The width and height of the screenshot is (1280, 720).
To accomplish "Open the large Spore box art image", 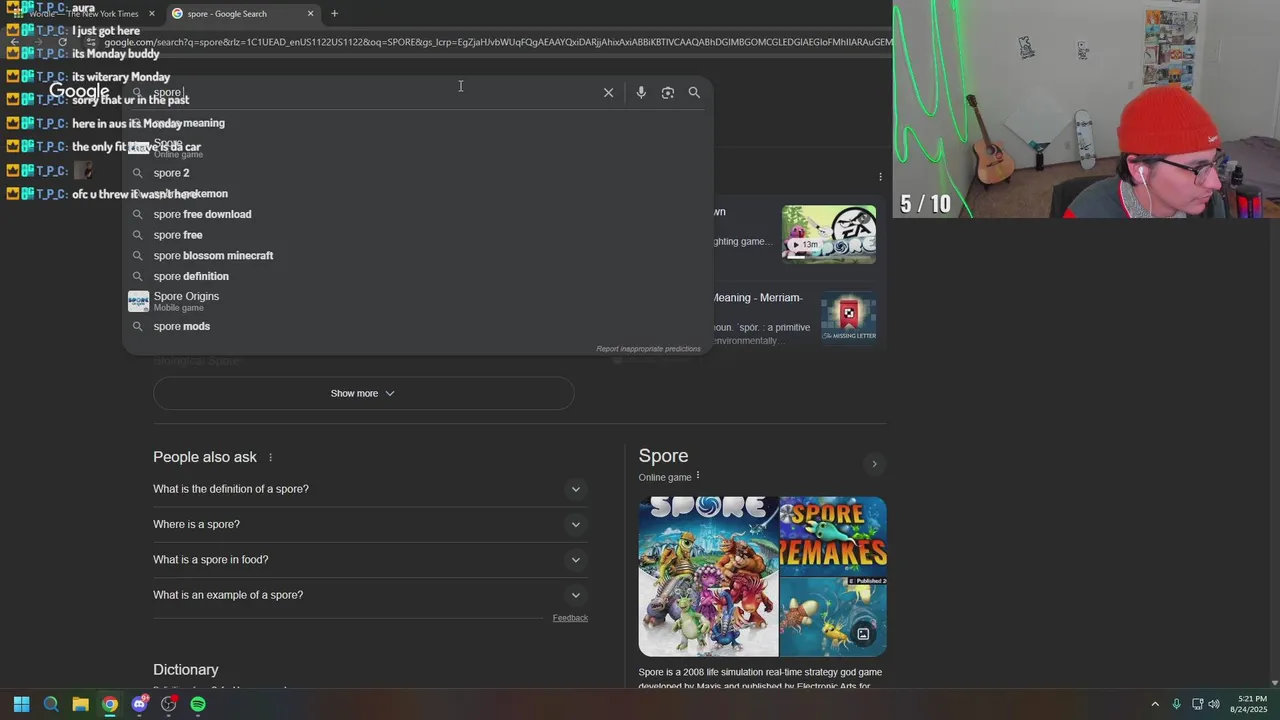I will pyautogui.click(x=708, y=576).
